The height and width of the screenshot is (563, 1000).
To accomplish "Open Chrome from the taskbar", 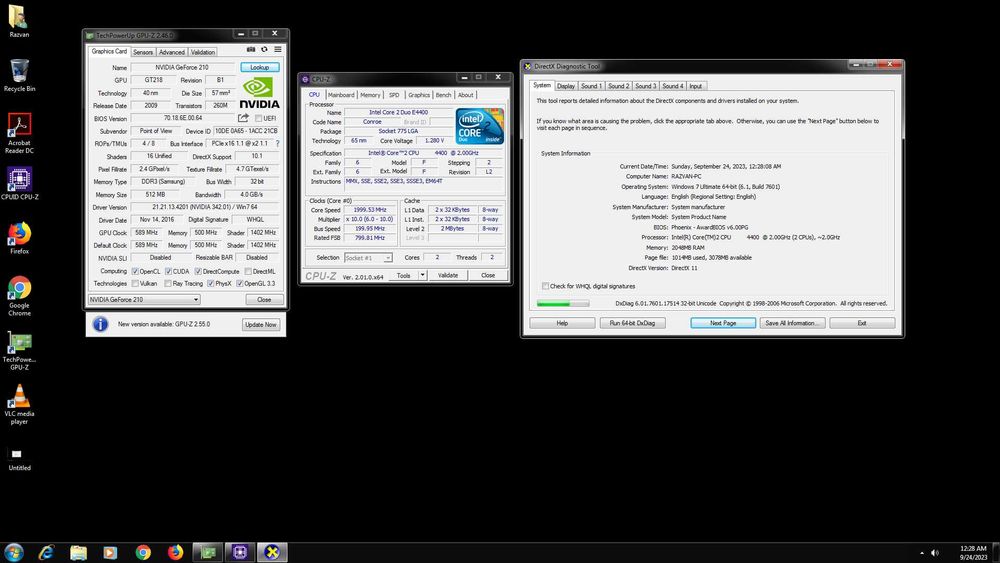I will point(143,552).
